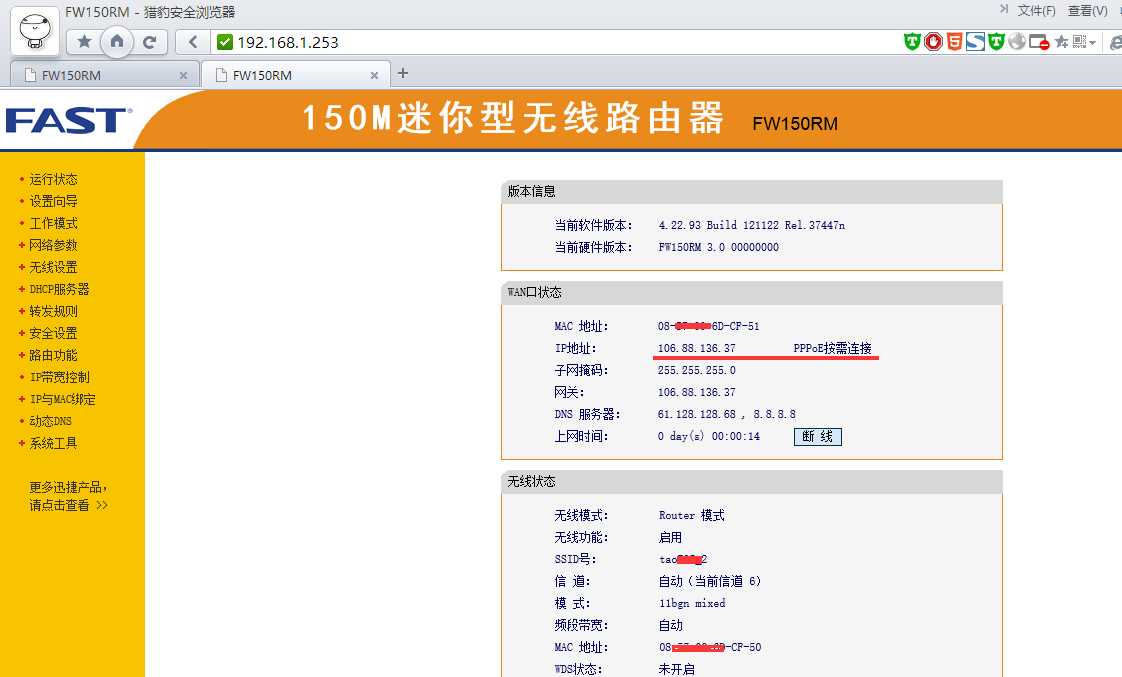
Task: Expand 无线设置 menu
Action: 54,267
